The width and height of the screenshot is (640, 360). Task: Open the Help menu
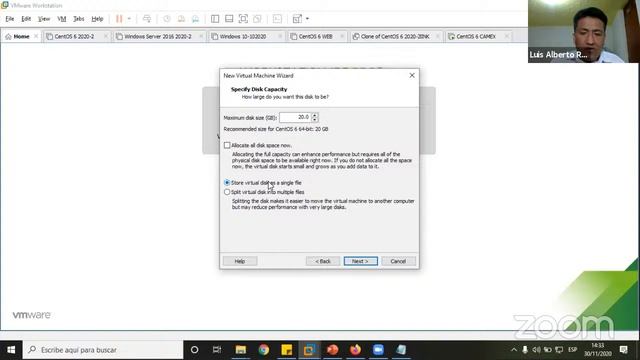[97, 19]
